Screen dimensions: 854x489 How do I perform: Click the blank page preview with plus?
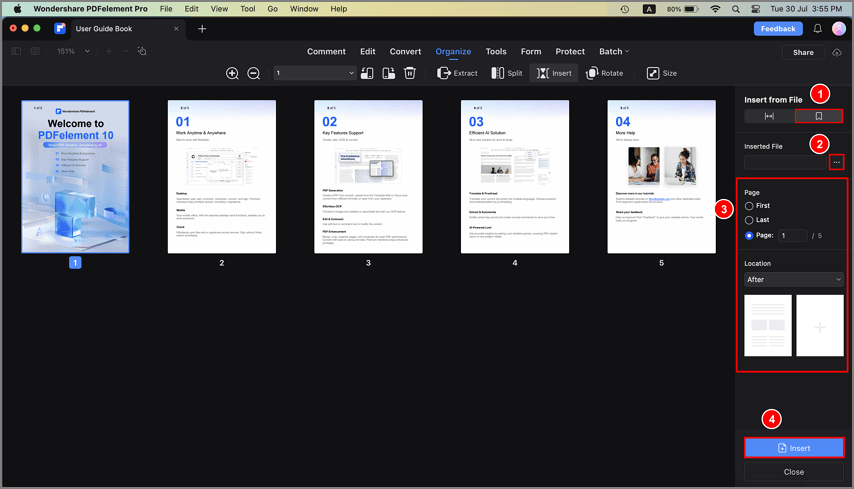tap(820, 326)
